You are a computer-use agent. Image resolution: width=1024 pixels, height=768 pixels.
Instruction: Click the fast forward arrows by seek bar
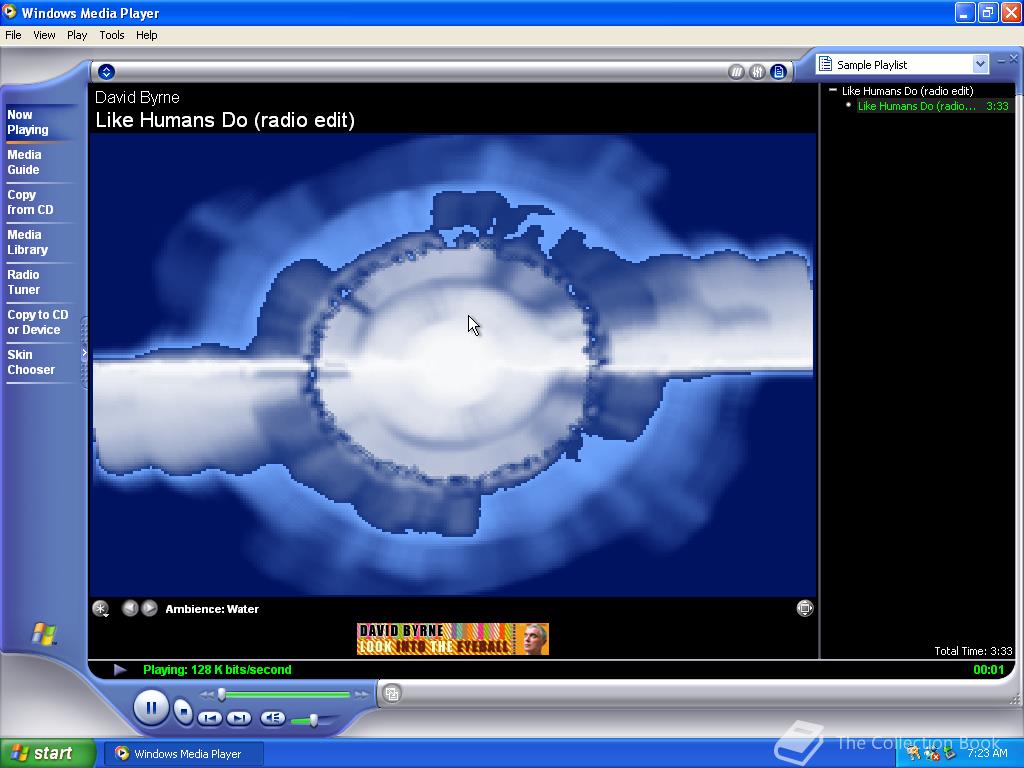360,695
